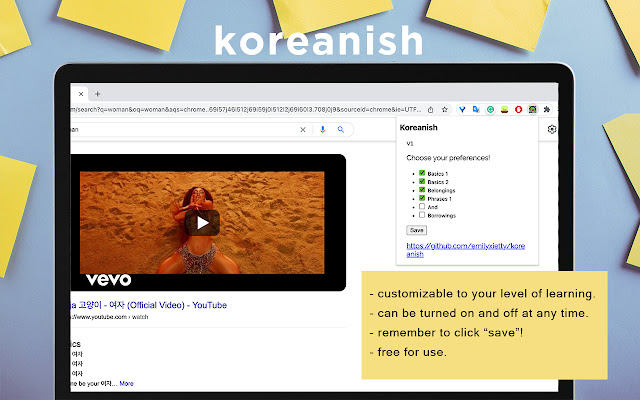The width and height of the screenshot is (640, 400).
Task: Click into the Google search input field
Action: click(184, 130)
